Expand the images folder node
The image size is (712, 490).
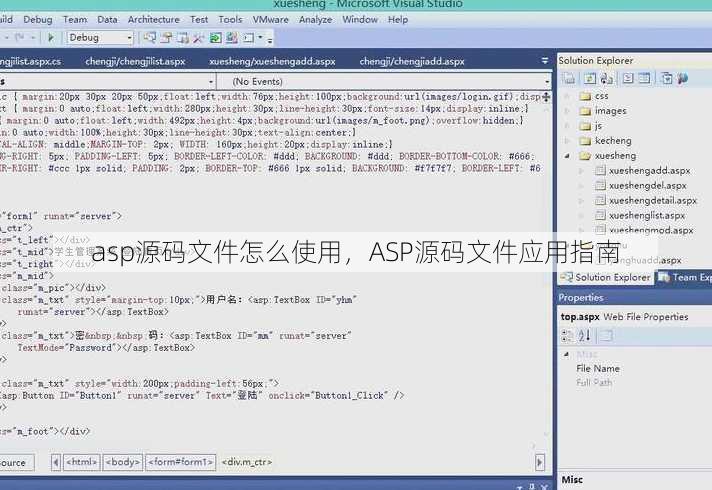(x=567, y=111)
